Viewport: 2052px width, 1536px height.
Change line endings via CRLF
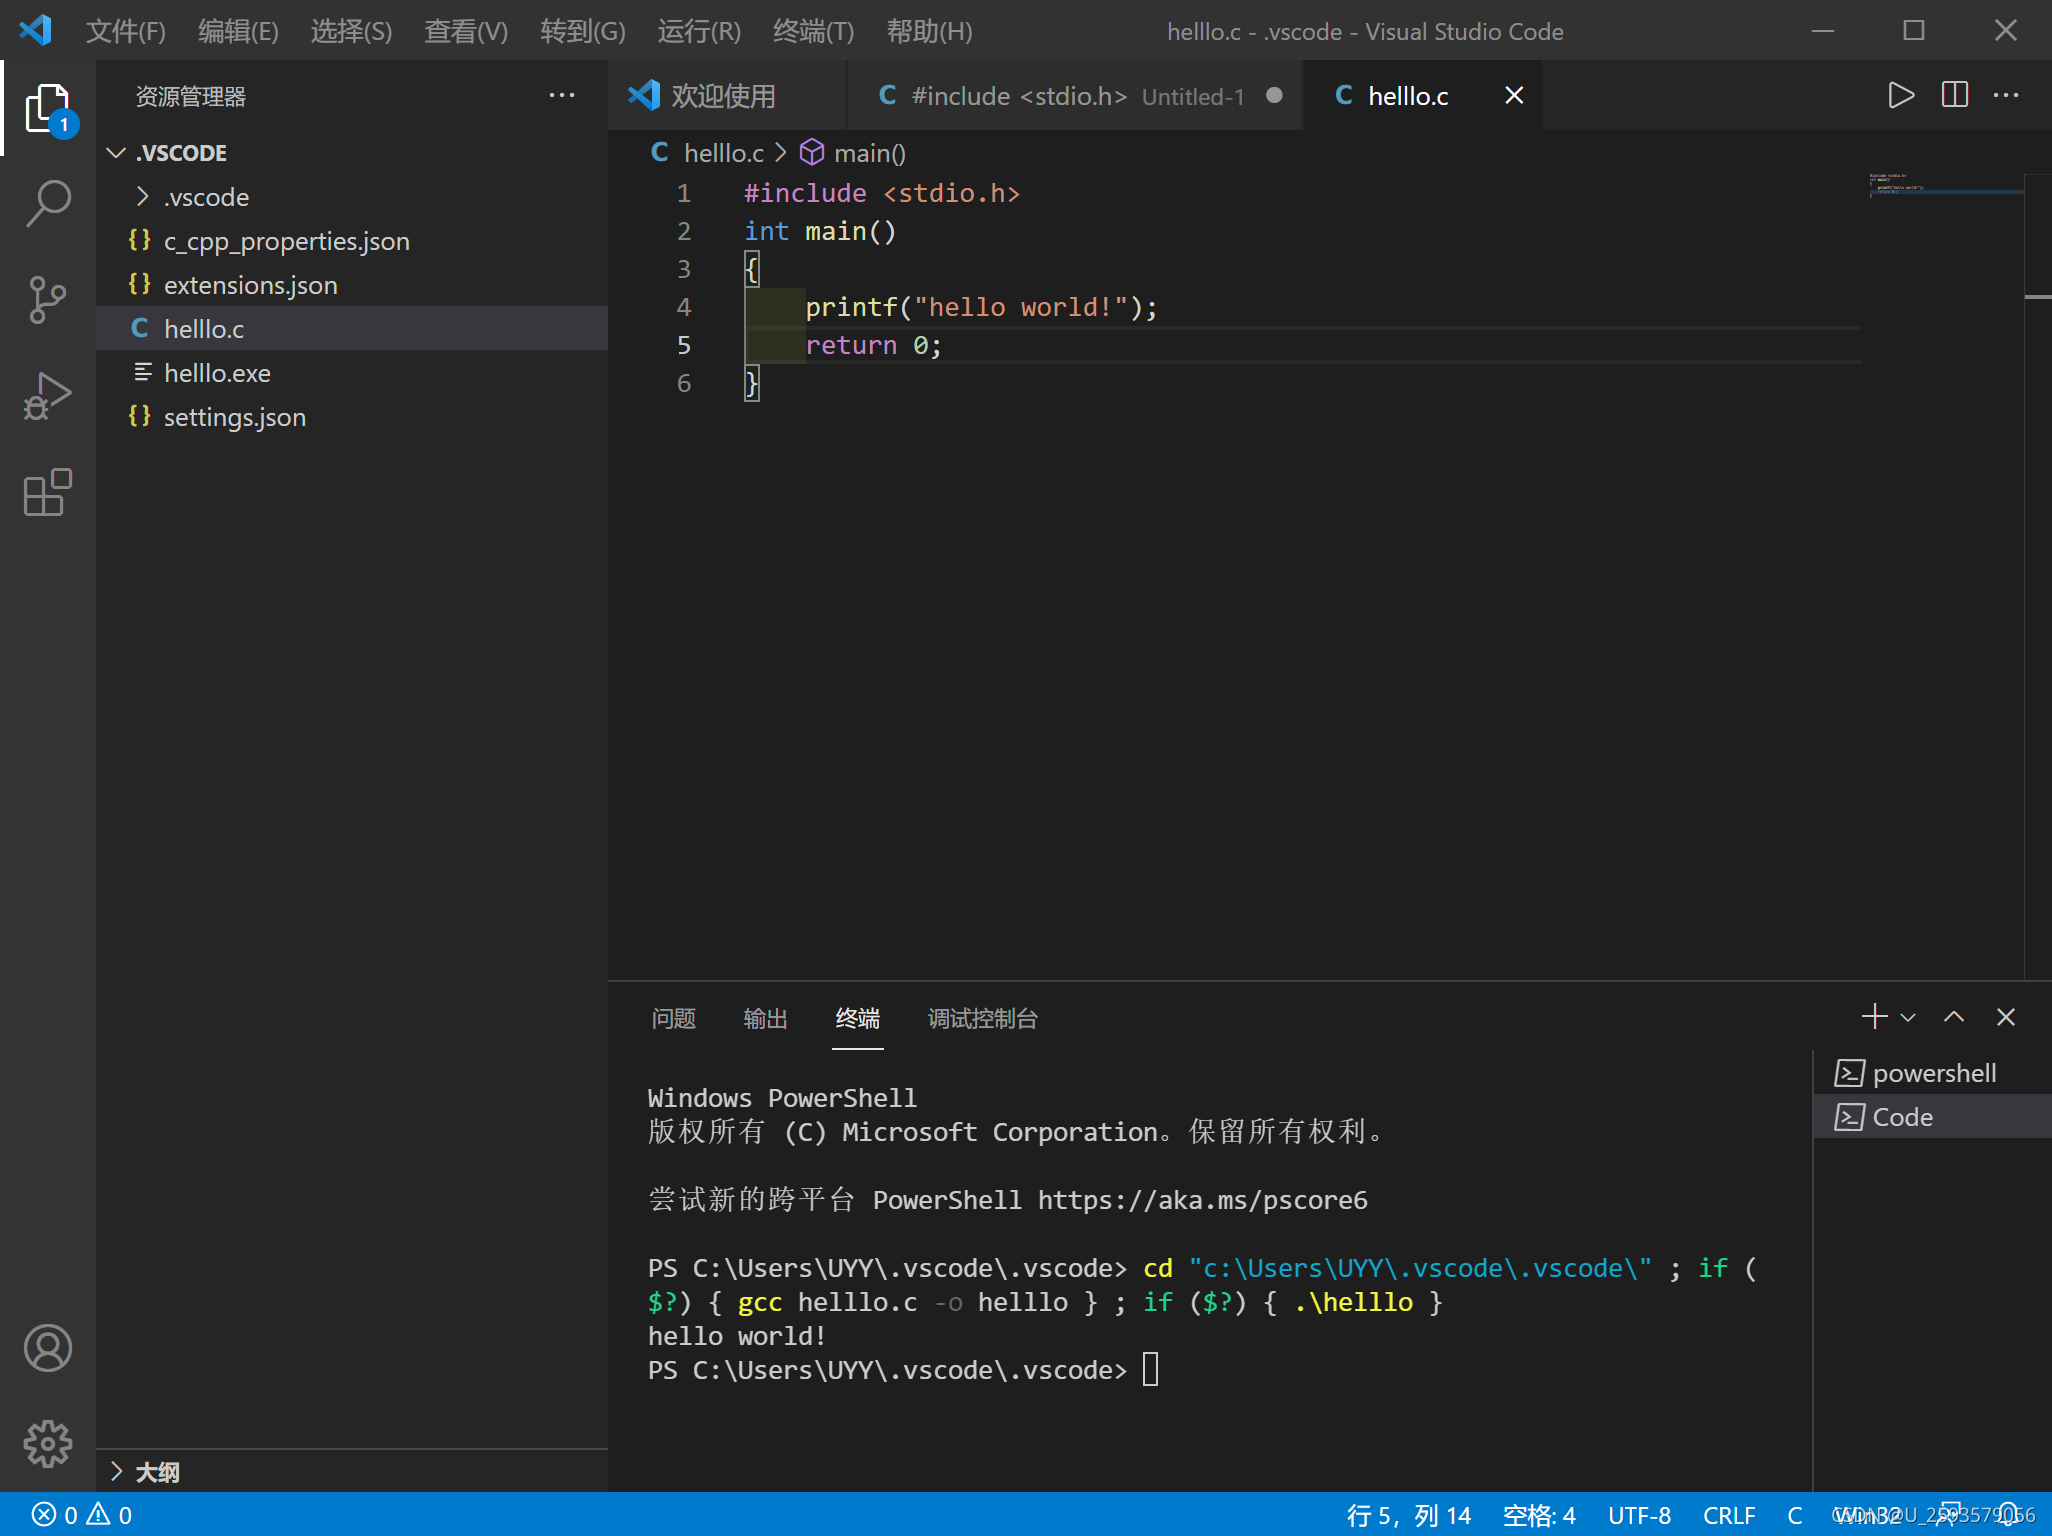(1729, 1515)
